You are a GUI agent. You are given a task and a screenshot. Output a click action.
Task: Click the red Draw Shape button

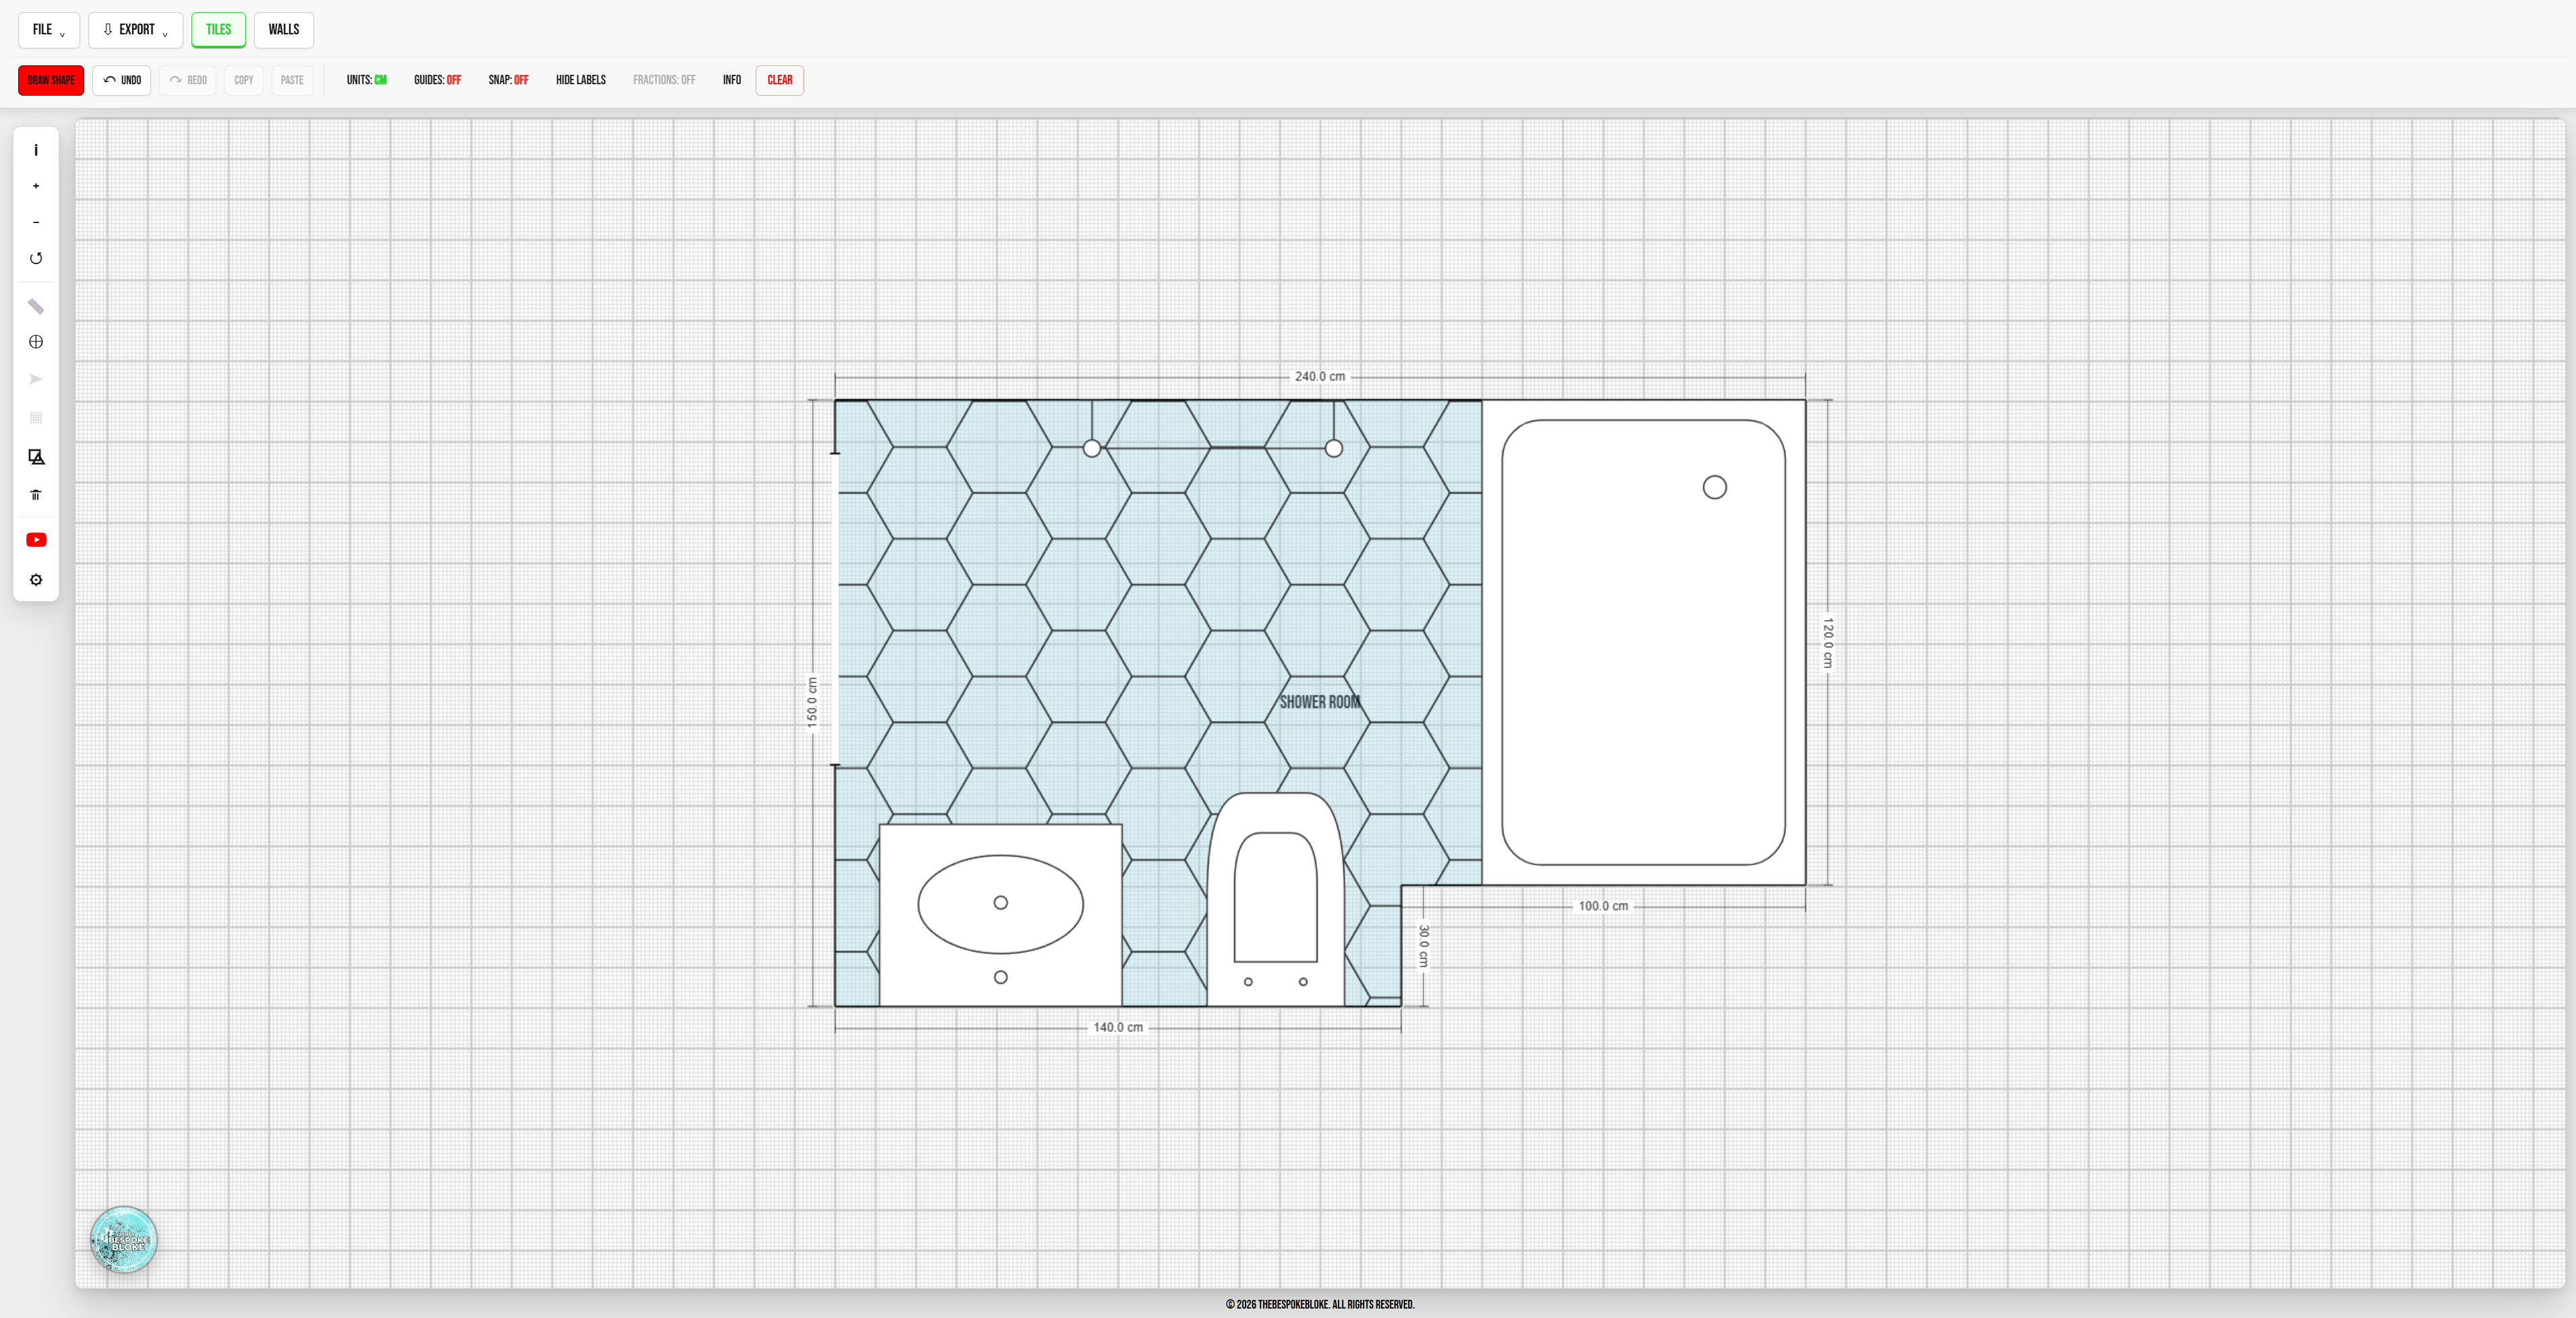point(51,80)
